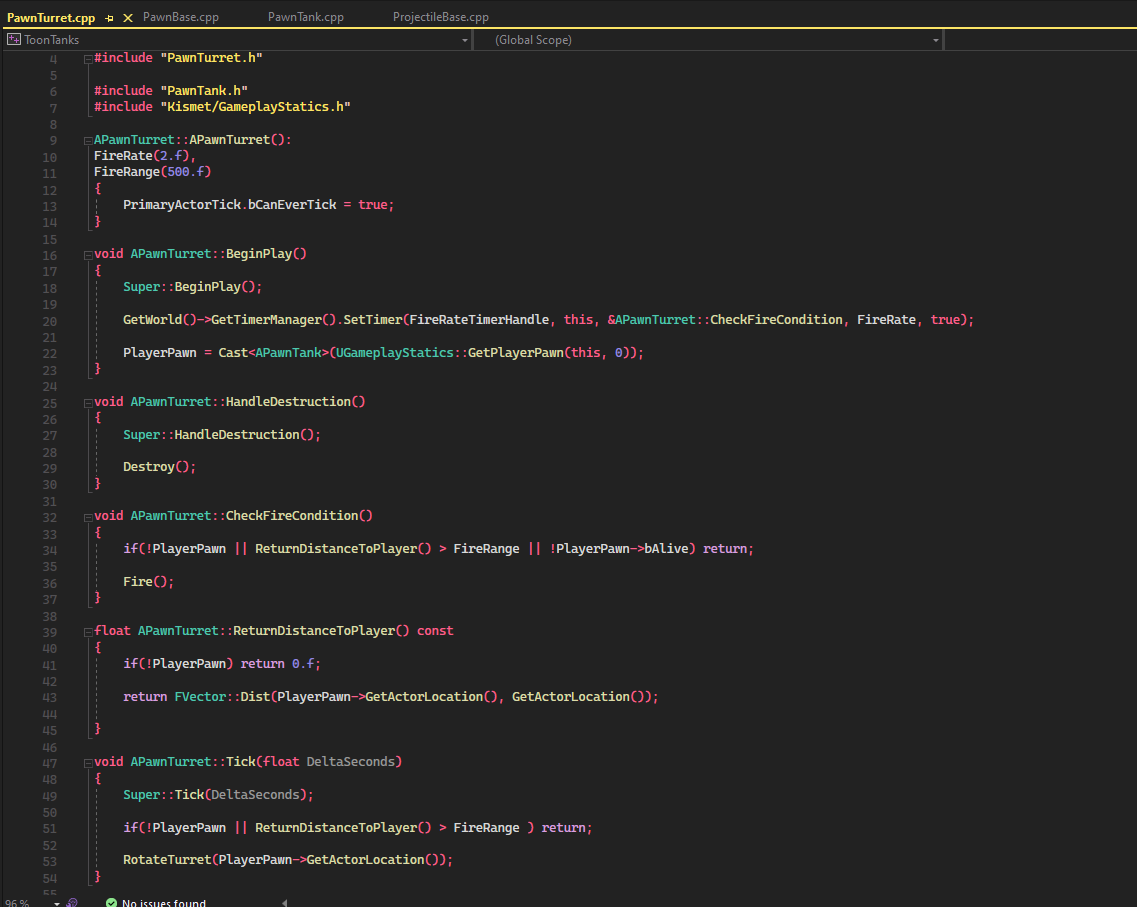Switch to the PawnTank.cpp tab

[305, 17]
